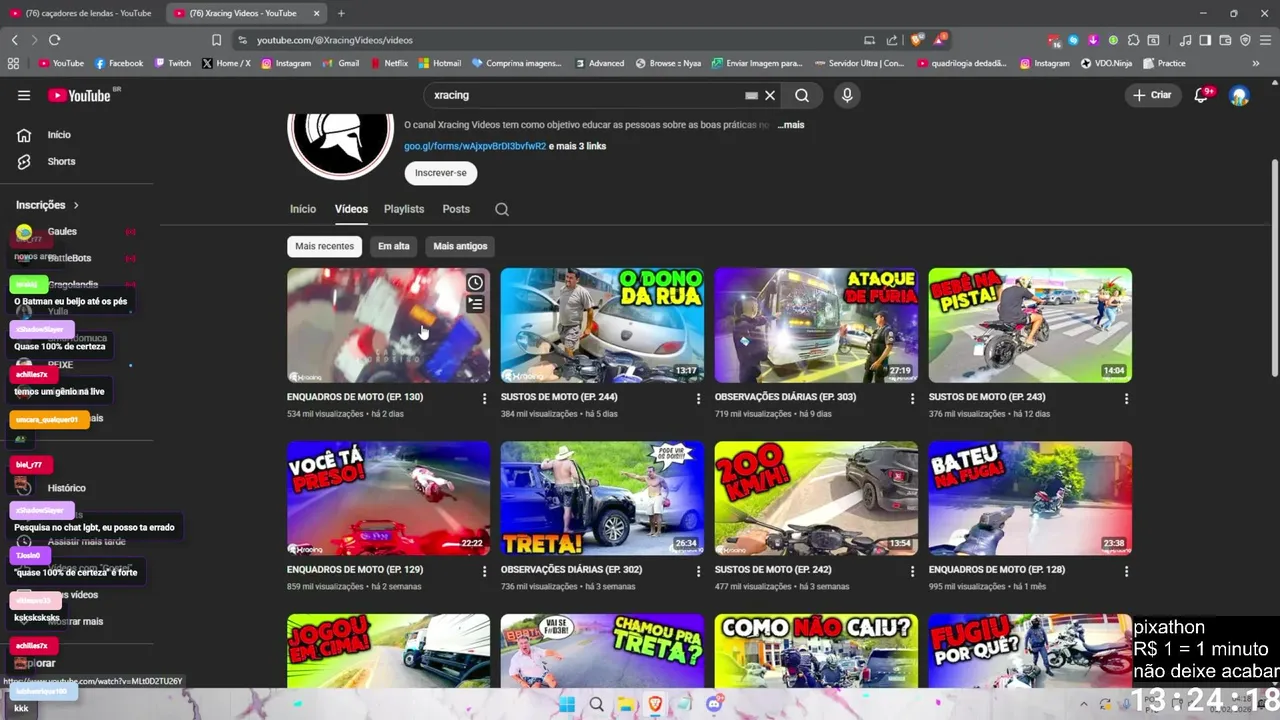
Task: Open options for OBSERVAÇÕES DIÁRIAS (EP. 303)
Action: click(x=912, y=398)
